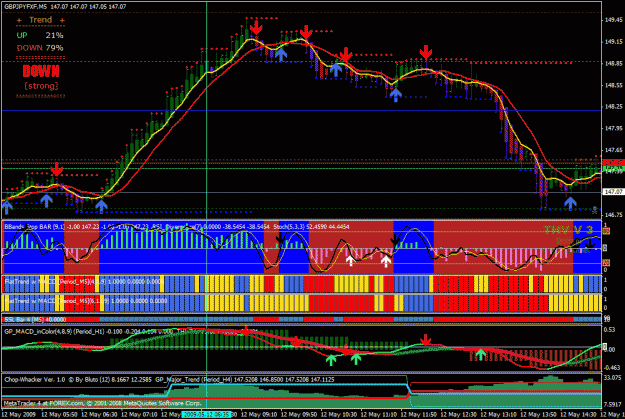Click the left white arrow in the Stoch panel
This screenshot has width=625, height=419.
[350, 261]
